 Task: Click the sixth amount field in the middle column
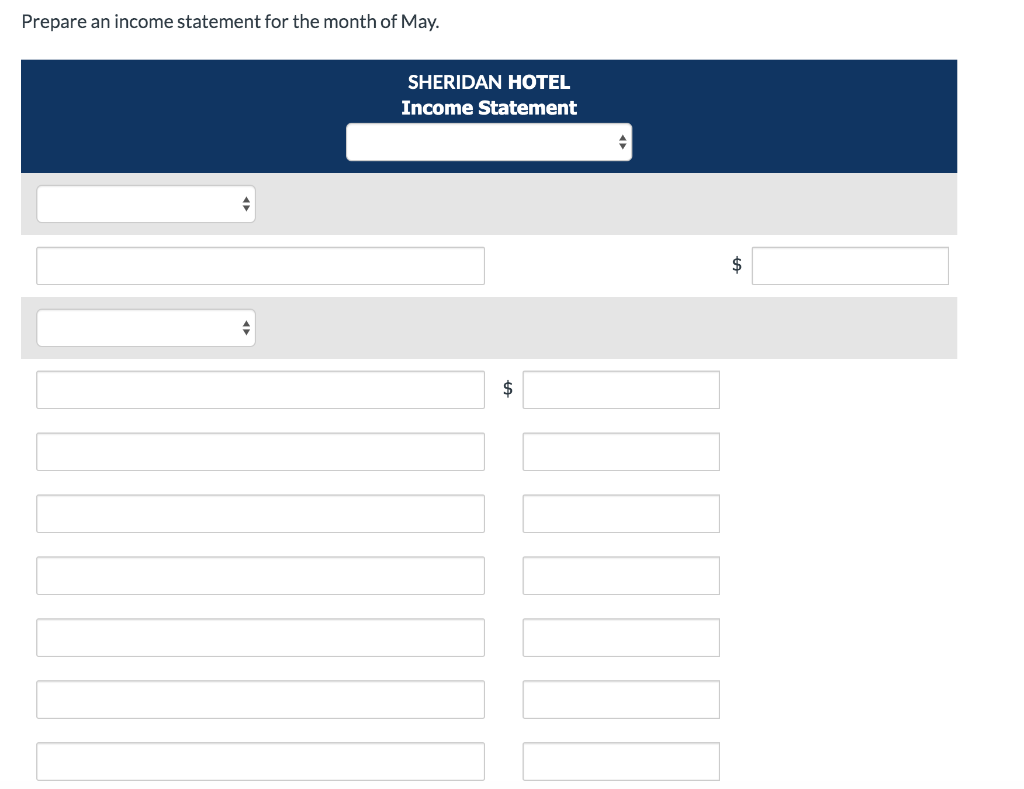pos(621,700)
